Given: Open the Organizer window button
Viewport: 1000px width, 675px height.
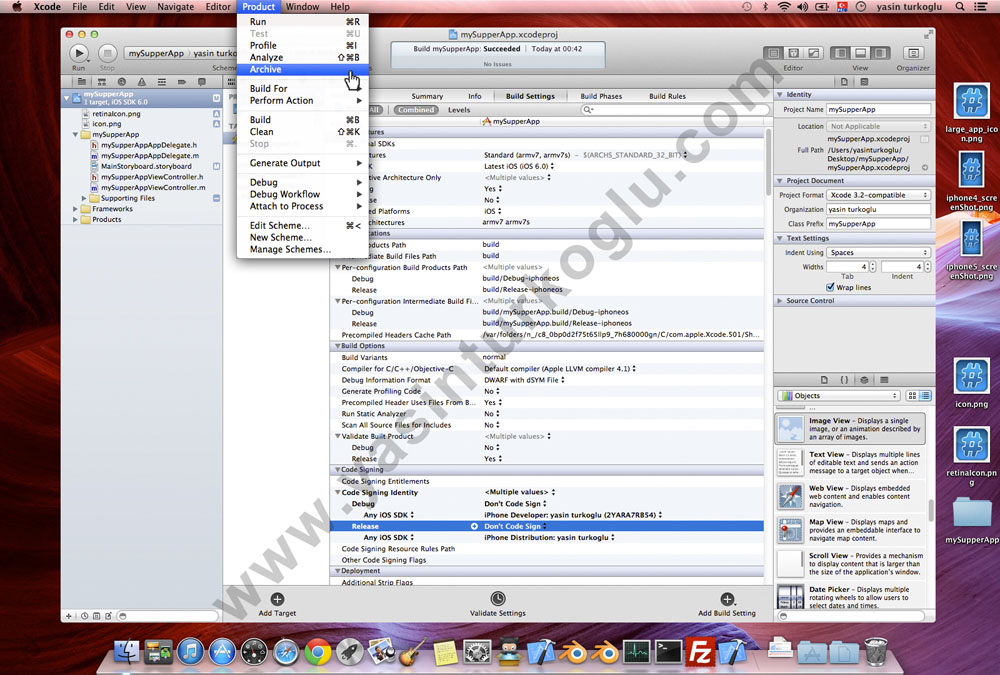Looking at the screenshot, I should 913,53.
